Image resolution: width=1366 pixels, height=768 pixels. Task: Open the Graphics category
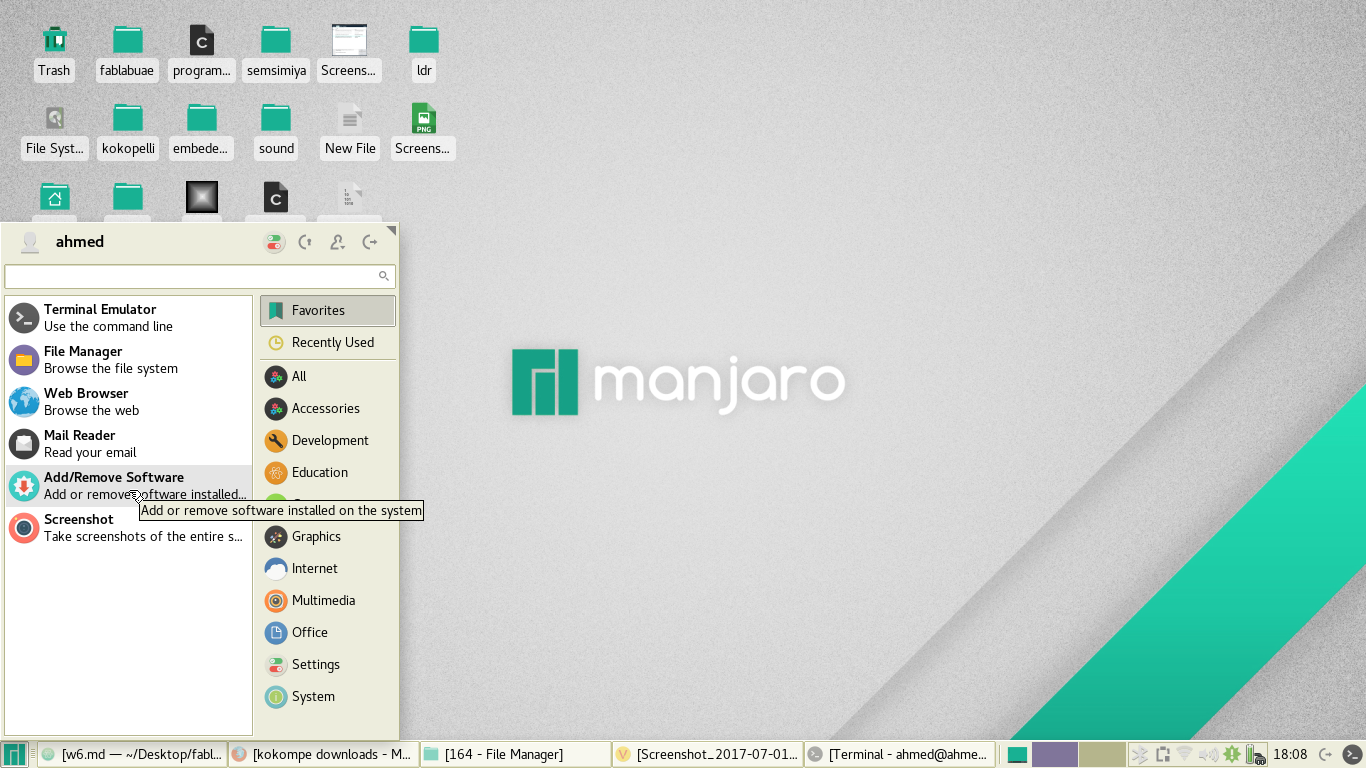(328, 537)
